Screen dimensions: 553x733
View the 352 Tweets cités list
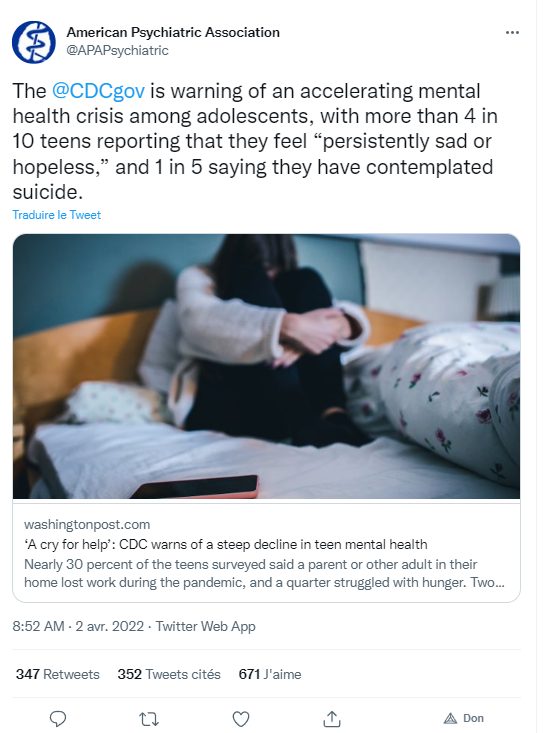(x=169, y=674)
